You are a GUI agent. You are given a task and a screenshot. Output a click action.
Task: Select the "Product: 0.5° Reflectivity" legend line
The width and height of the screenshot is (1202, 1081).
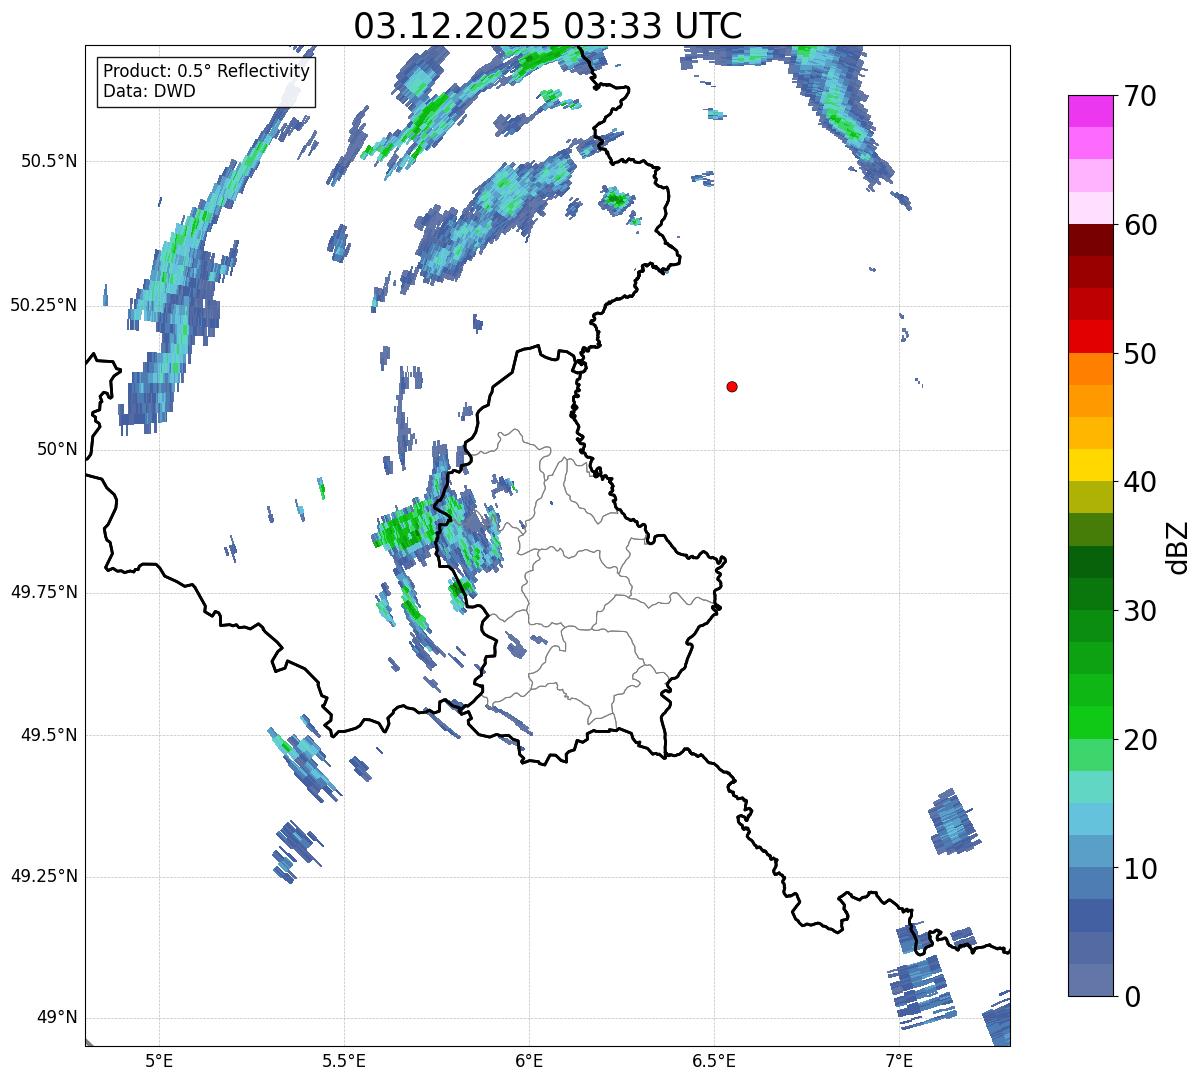206,72
